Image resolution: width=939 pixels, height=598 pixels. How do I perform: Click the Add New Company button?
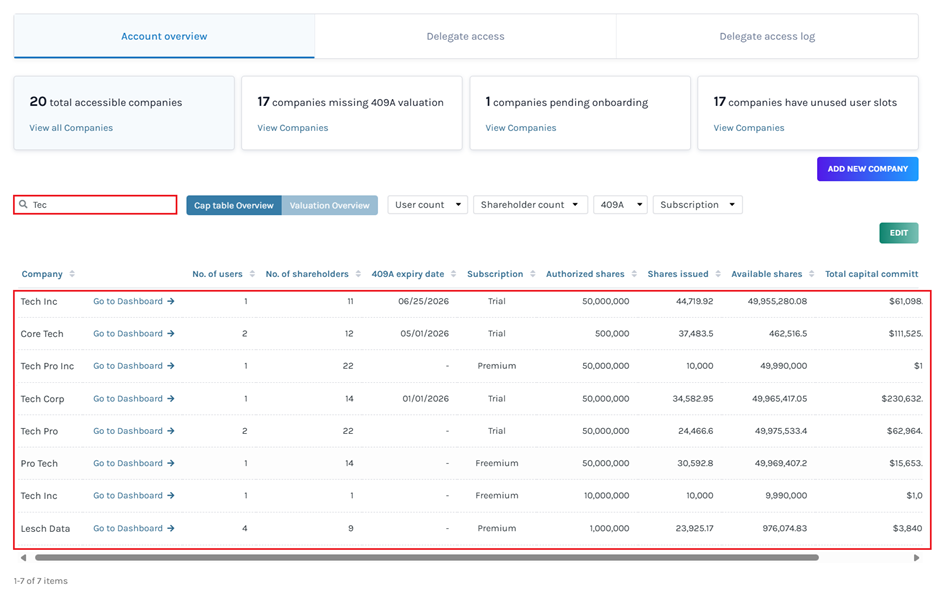[867, 169]
